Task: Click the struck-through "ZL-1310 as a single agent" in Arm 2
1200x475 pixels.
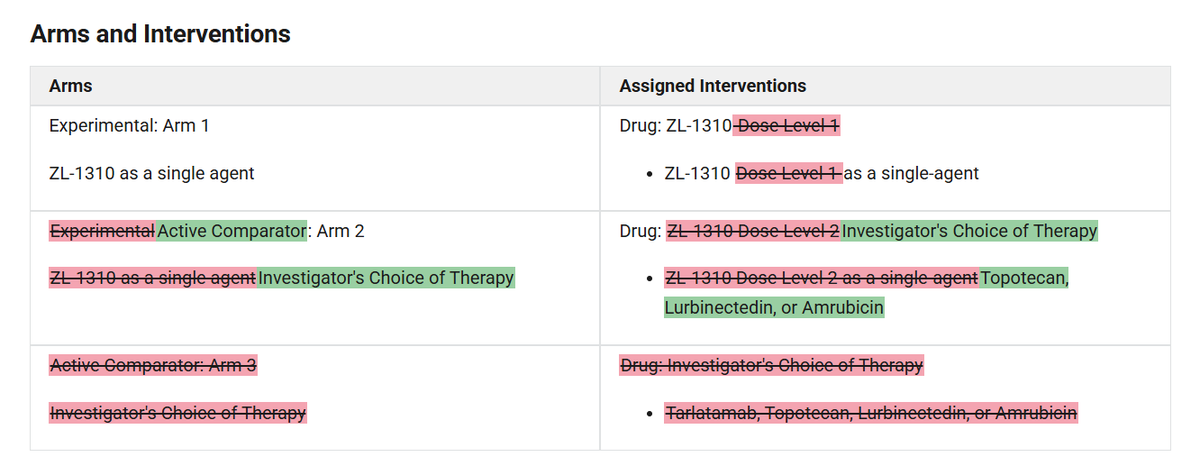Action: tap(153, 277)
